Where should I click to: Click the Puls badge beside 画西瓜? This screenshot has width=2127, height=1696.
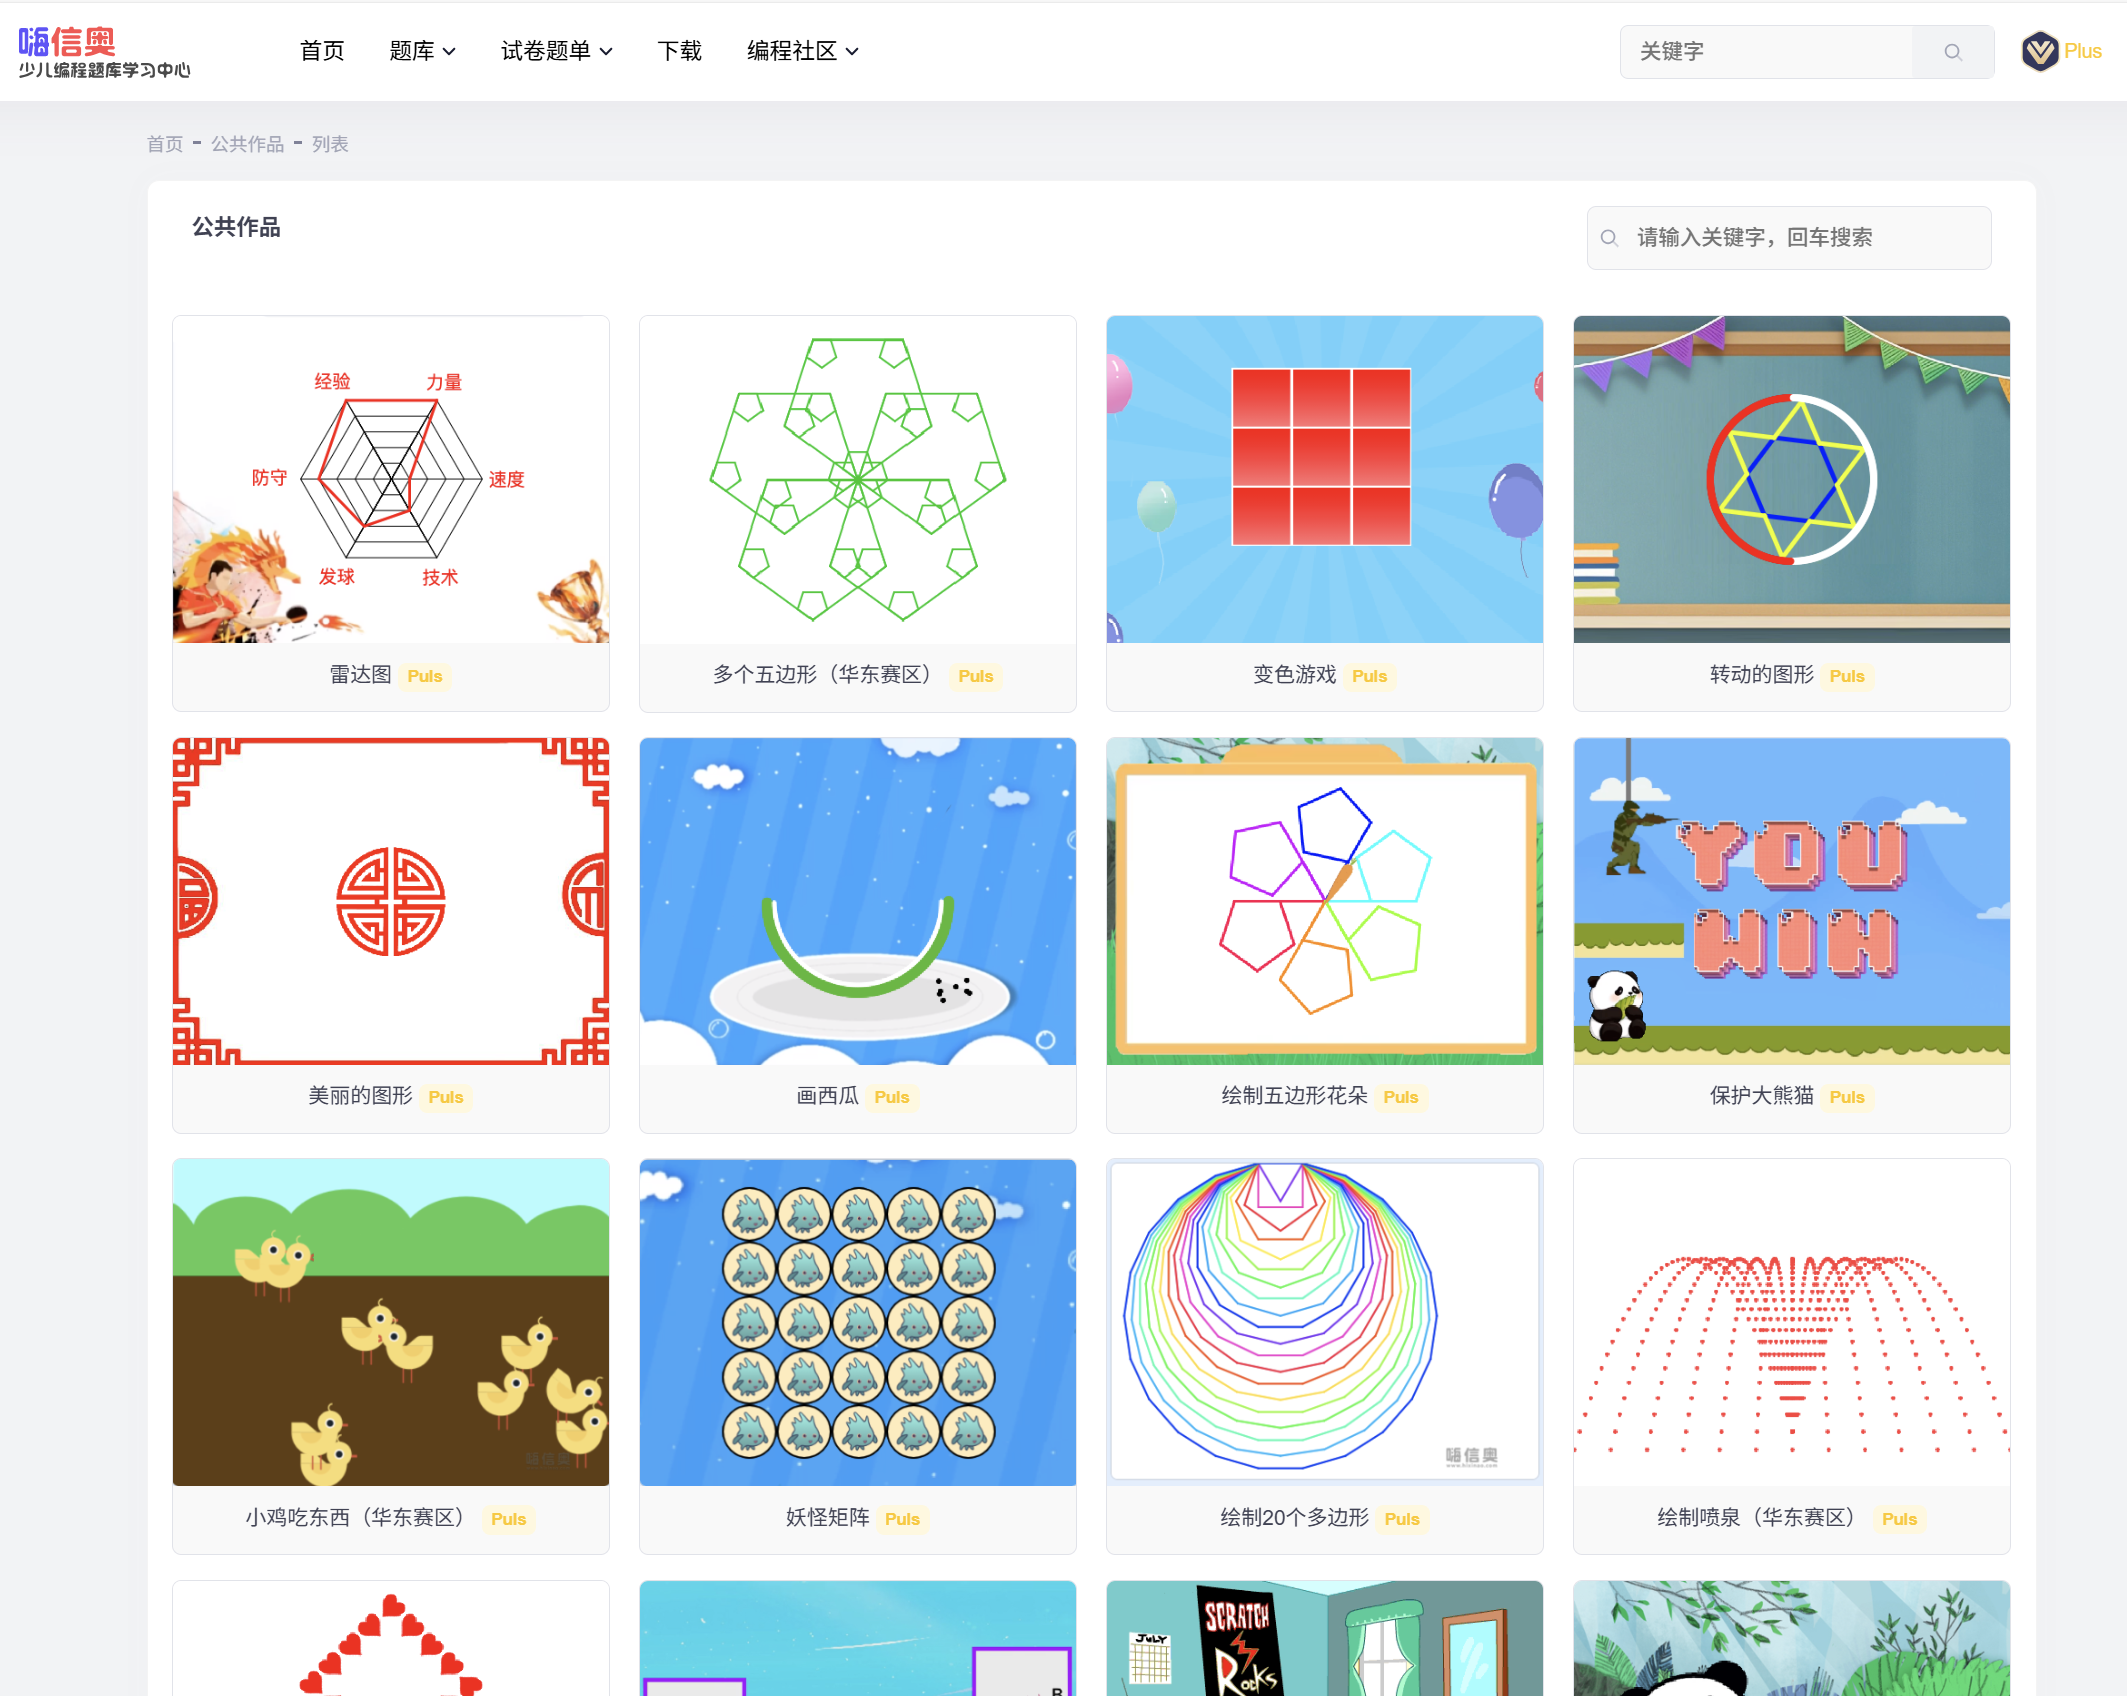point(891,1097)
